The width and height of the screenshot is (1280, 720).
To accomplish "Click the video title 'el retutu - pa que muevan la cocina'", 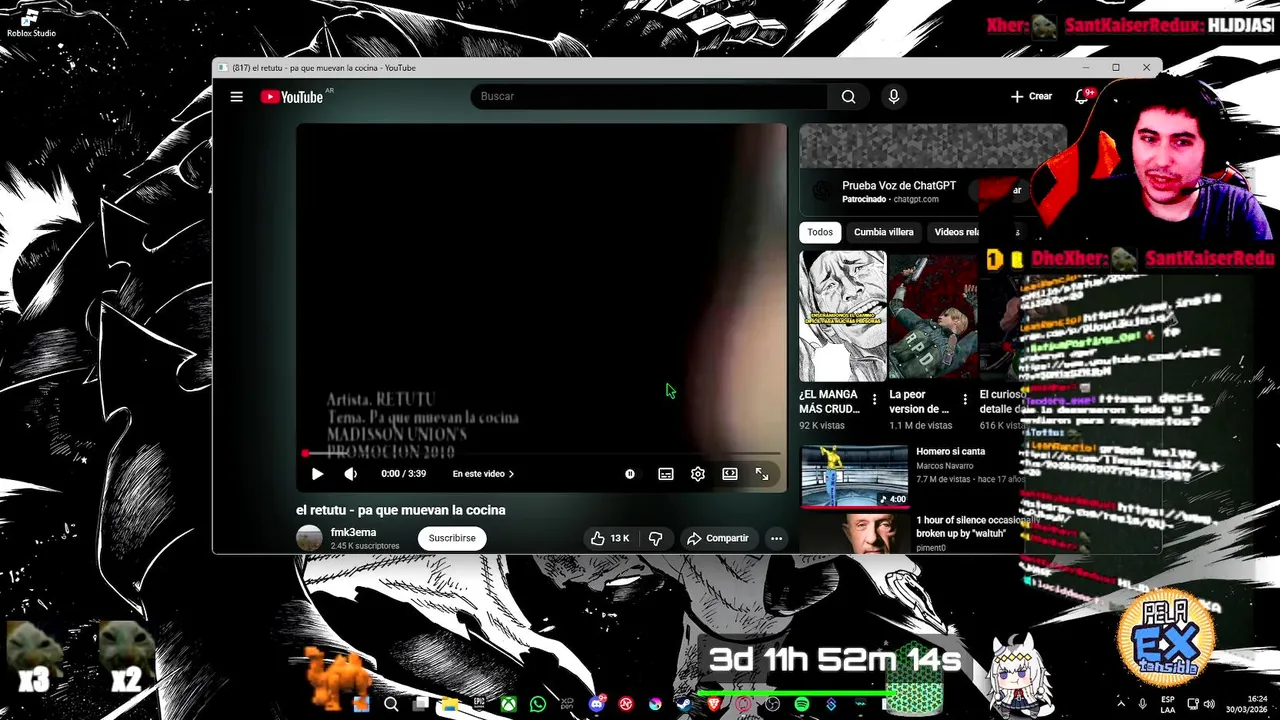I will 401,510.
